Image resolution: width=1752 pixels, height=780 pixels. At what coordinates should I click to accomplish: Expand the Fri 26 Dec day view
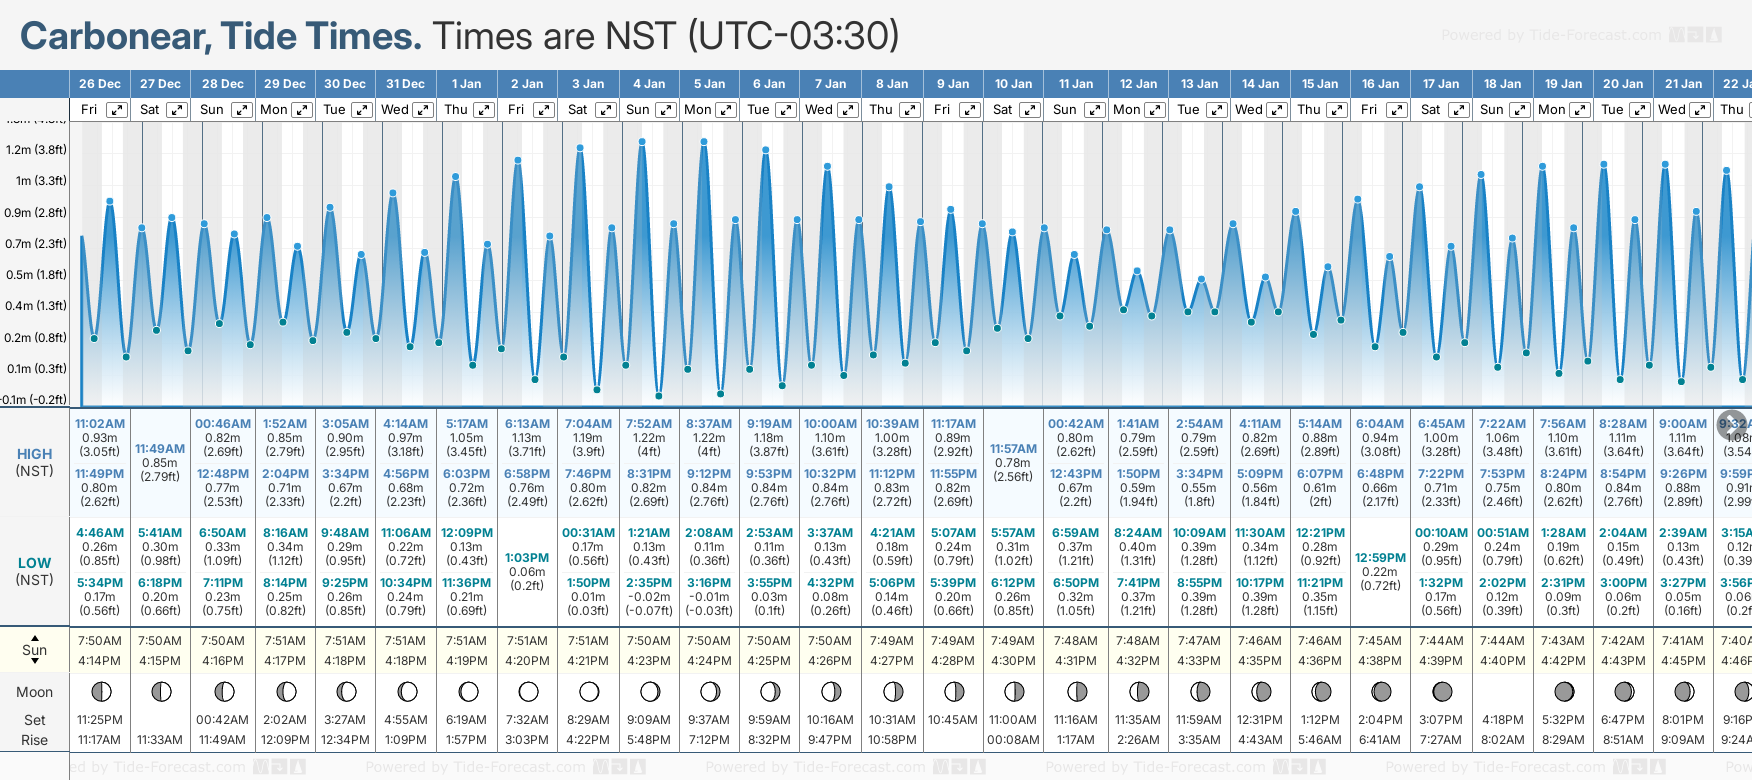[117, 110]
